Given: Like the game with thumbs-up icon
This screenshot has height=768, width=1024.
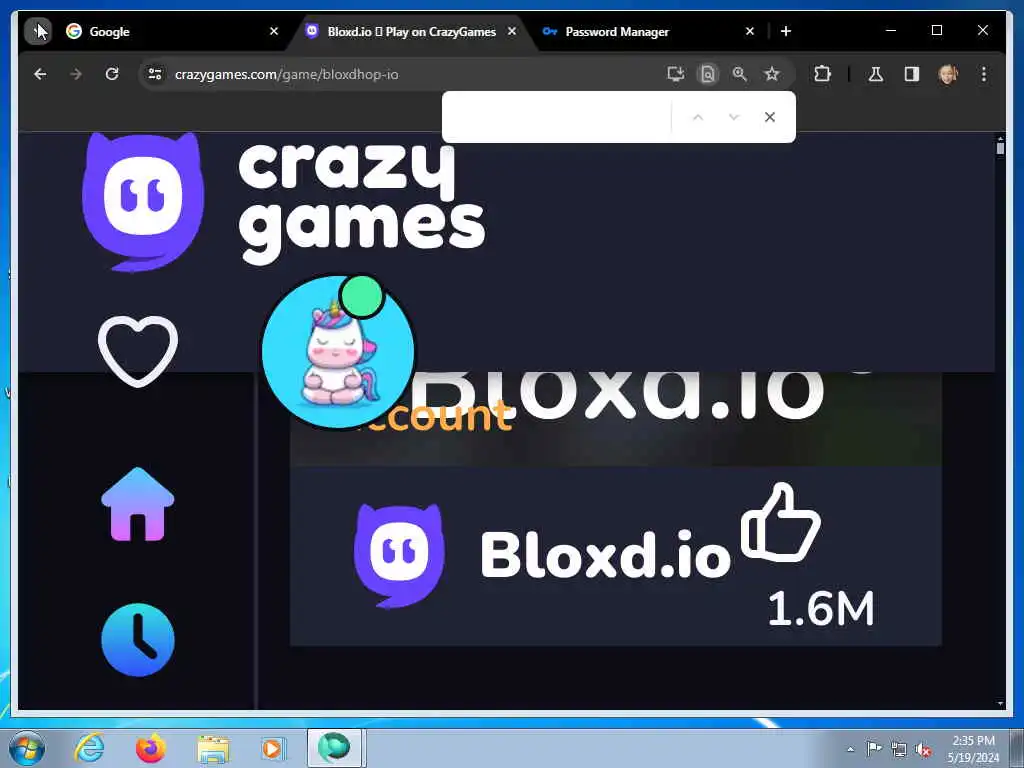Looking at the screenshot, I should pos(780,522).
